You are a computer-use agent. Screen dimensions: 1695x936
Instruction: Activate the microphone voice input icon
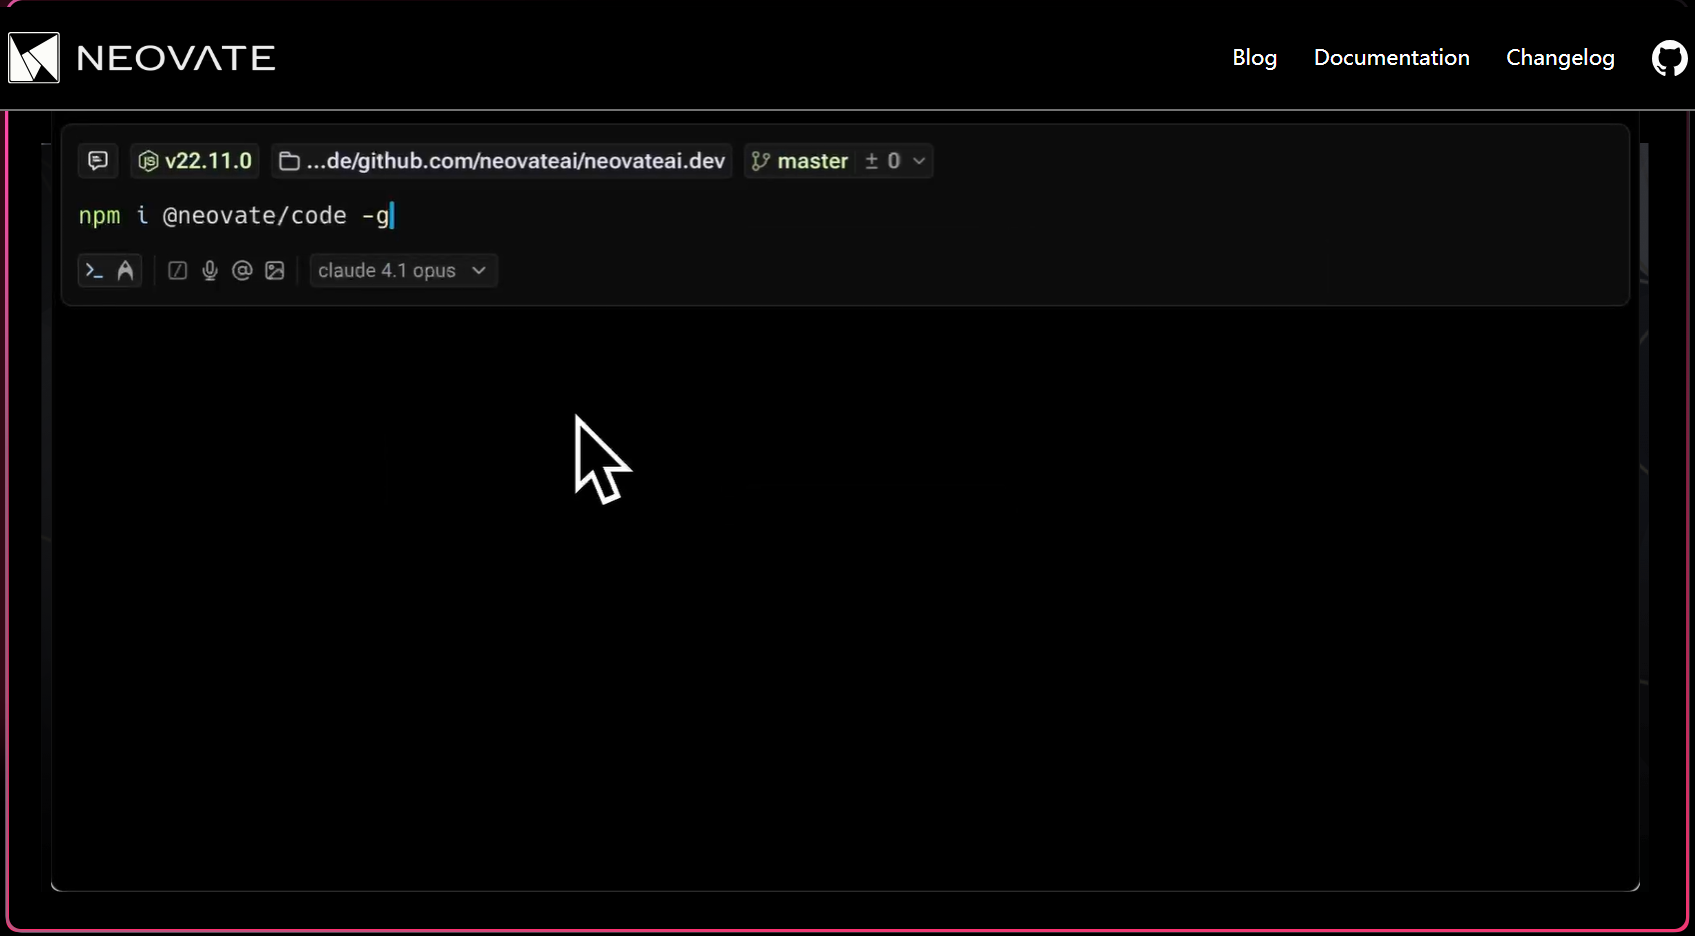(210, 271)
